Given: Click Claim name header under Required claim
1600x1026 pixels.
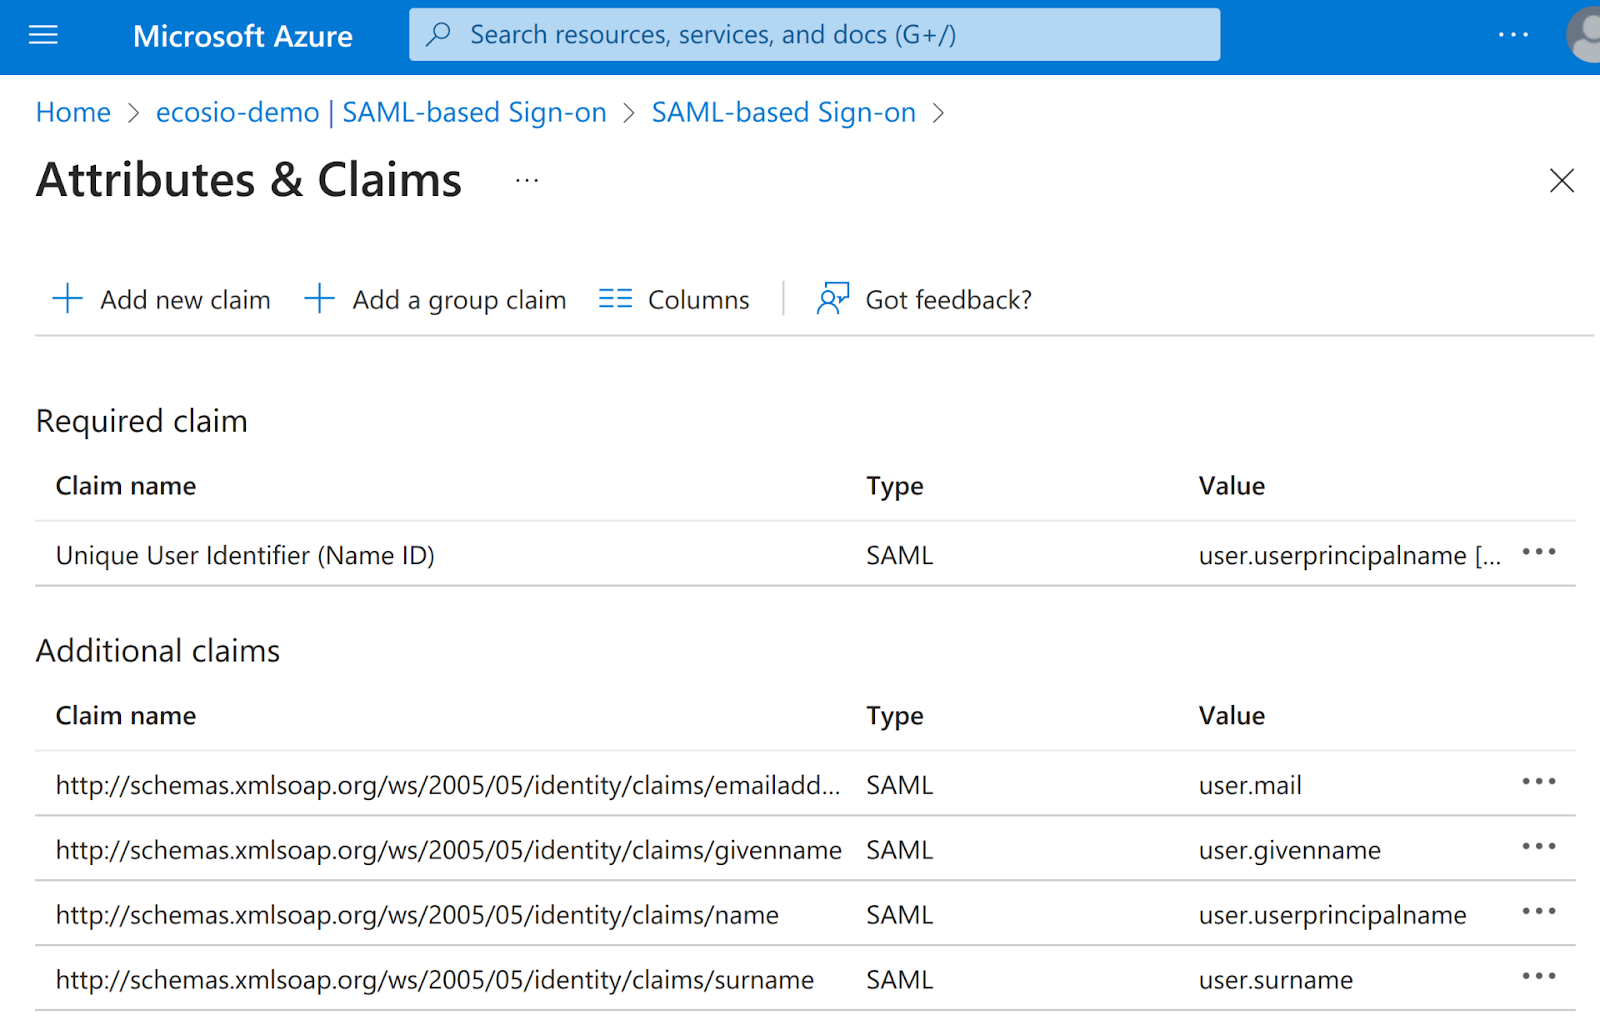Looking at the screenshot, I should (x=126, y=486).
